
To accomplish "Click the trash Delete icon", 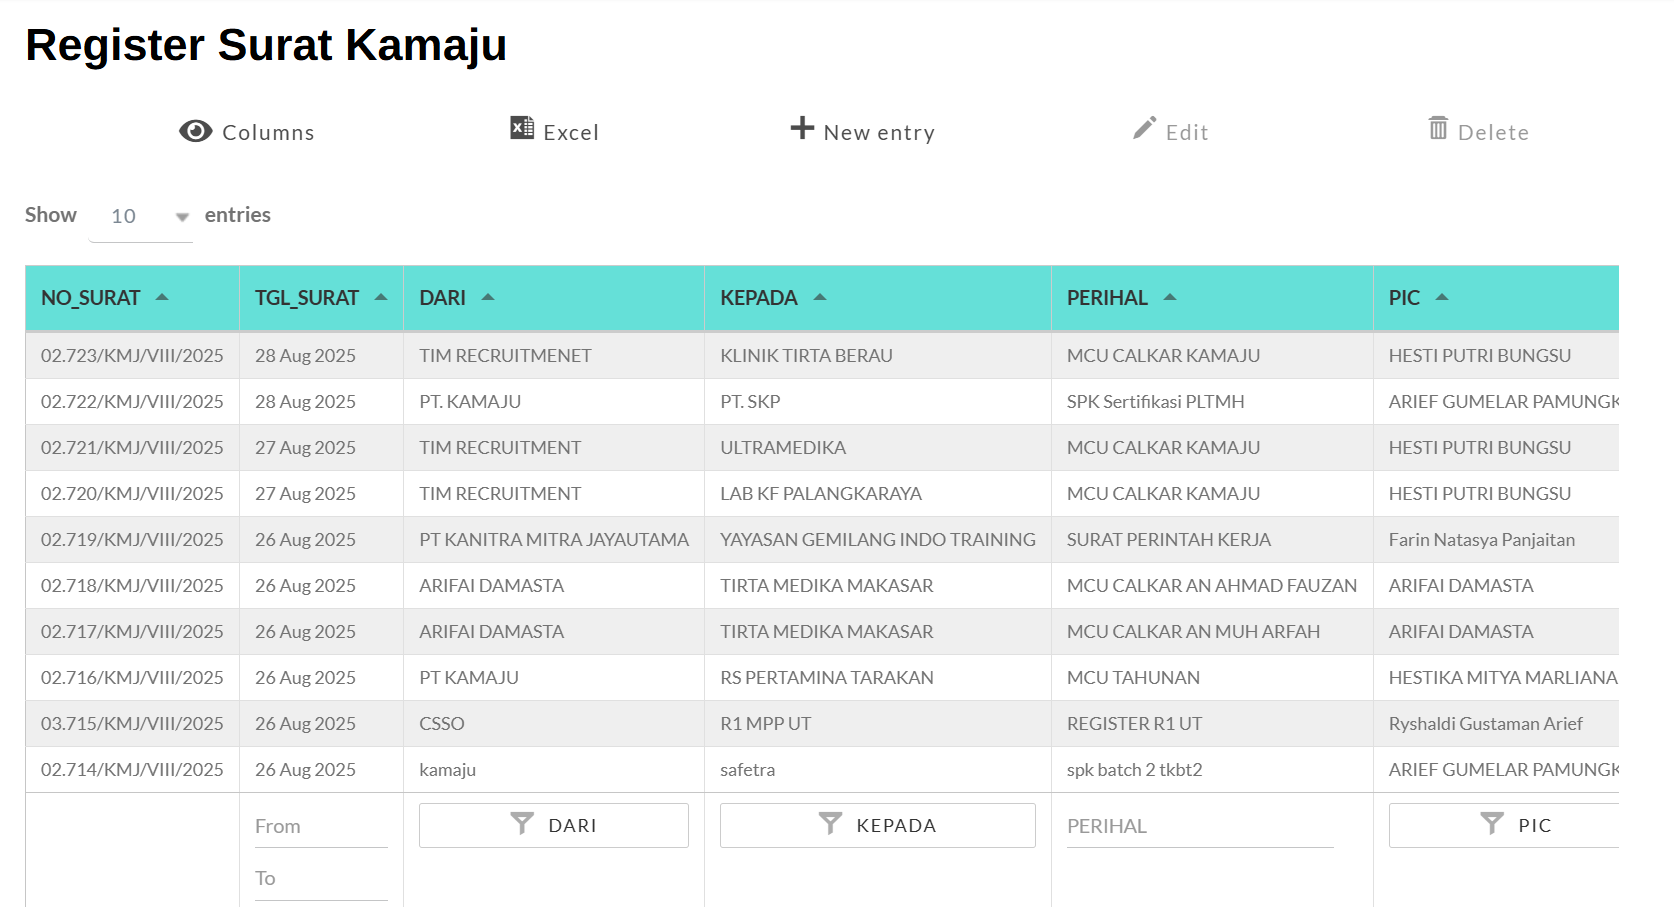I will point(1439,128).
